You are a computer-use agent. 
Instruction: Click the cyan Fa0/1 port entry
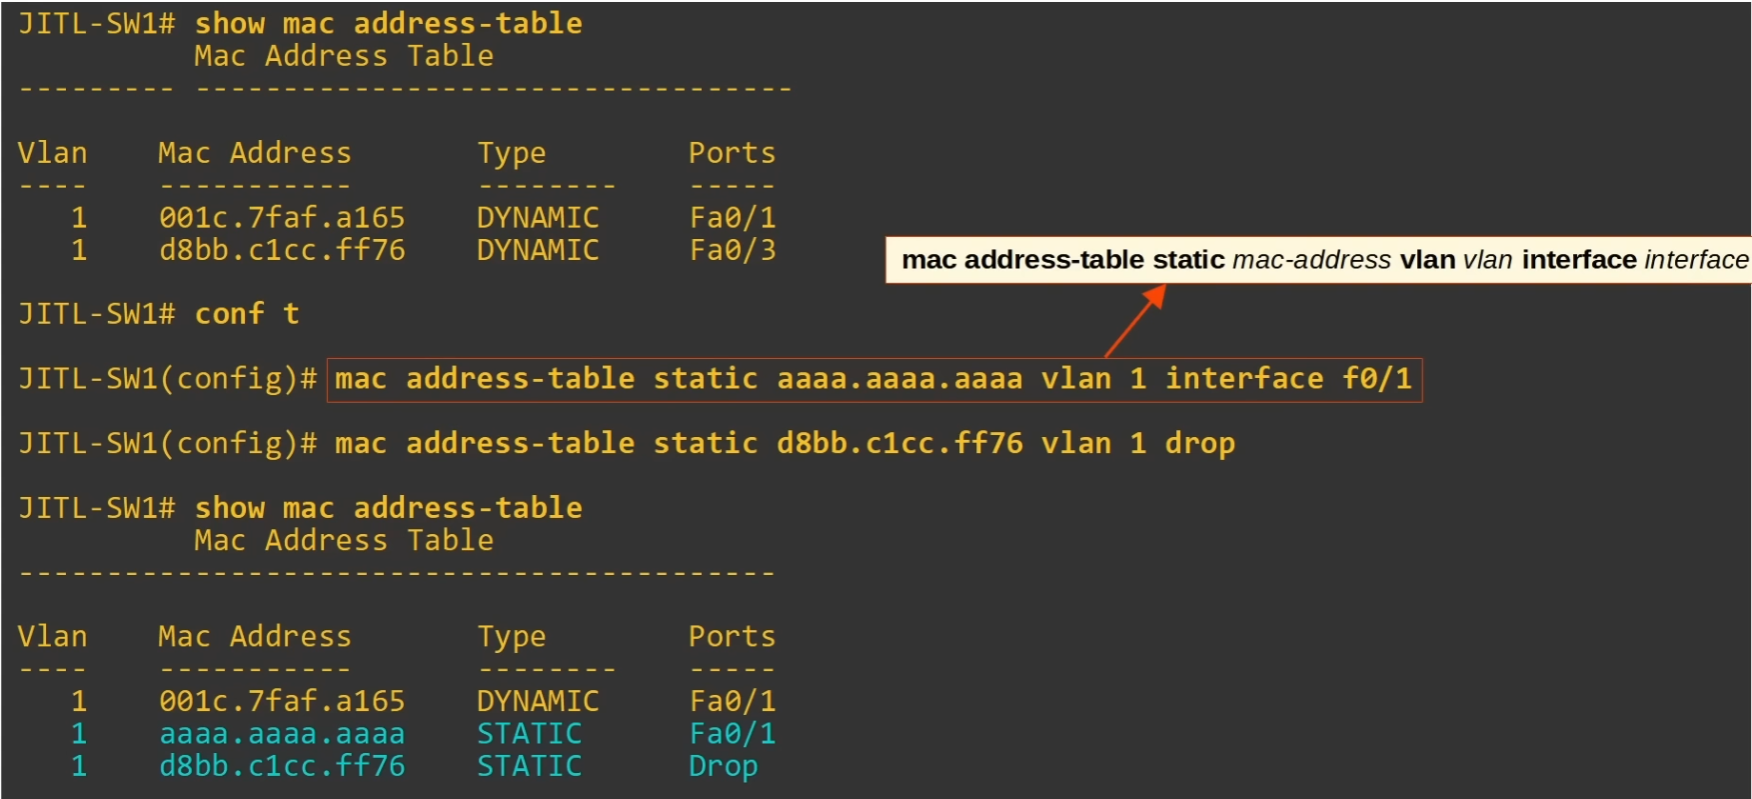pyautogui.click(x=732, y=734)
